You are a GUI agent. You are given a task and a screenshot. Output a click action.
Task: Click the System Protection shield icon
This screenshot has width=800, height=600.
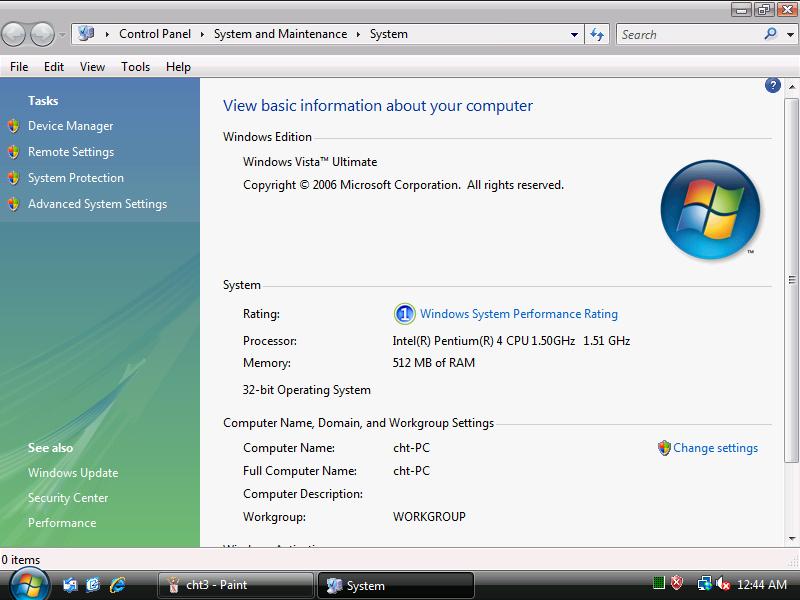(13, 178)
